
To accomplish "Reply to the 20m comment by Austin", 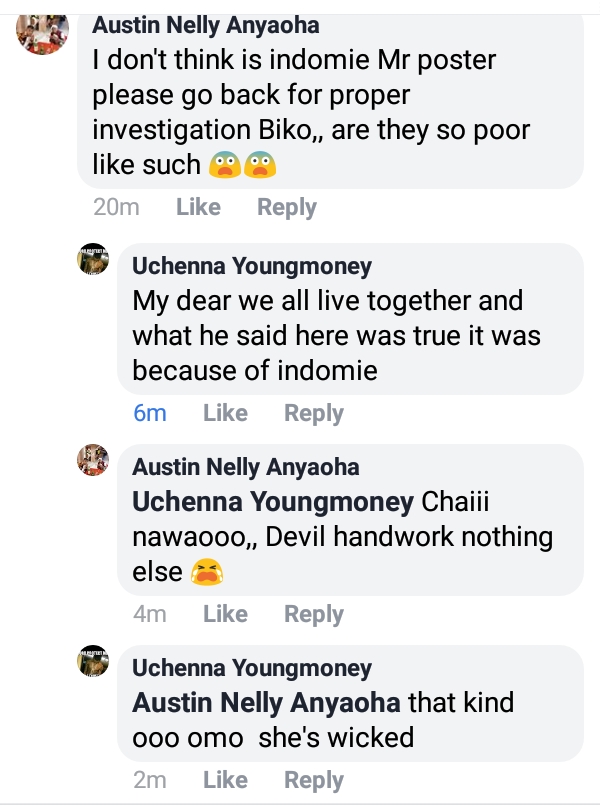I will [287, 208].
